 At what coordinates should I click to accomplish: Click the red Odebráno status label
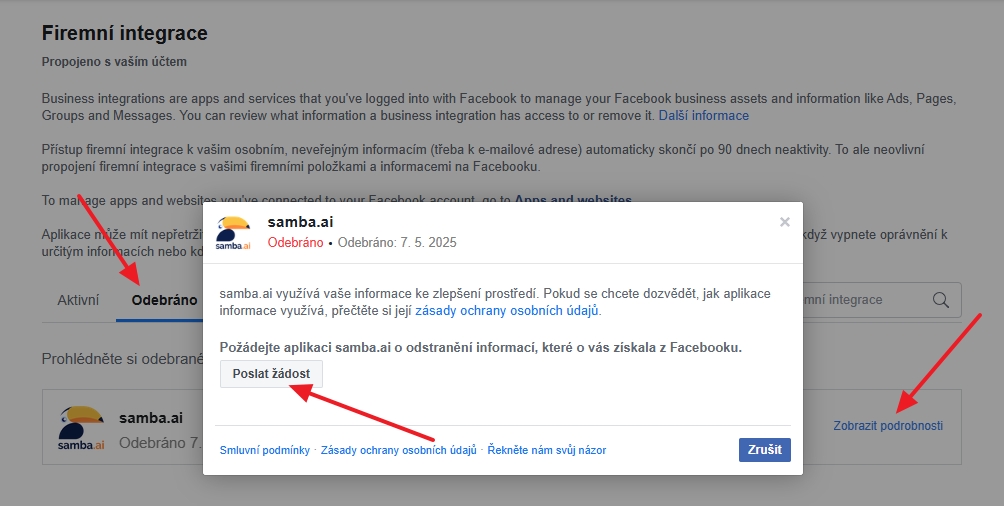pyautogui.click(x=295, y=243)
